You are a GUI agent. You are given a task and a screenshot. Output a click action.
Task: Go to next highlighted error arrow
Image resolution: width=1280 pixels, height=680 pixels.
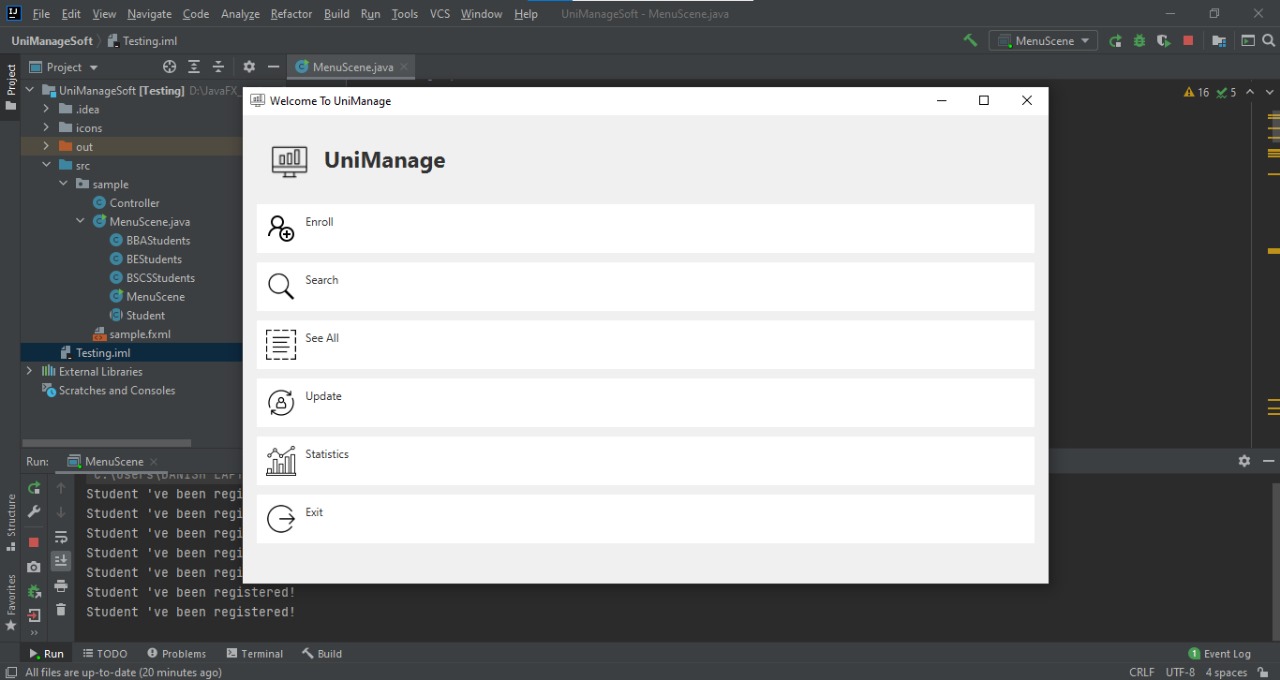pos(1270,92)
